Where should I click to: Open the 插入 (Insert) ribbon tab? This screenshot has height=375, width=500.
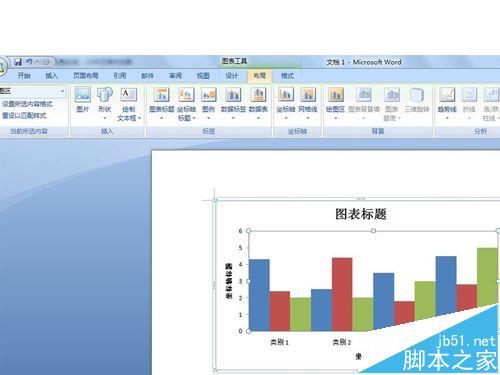52,76
